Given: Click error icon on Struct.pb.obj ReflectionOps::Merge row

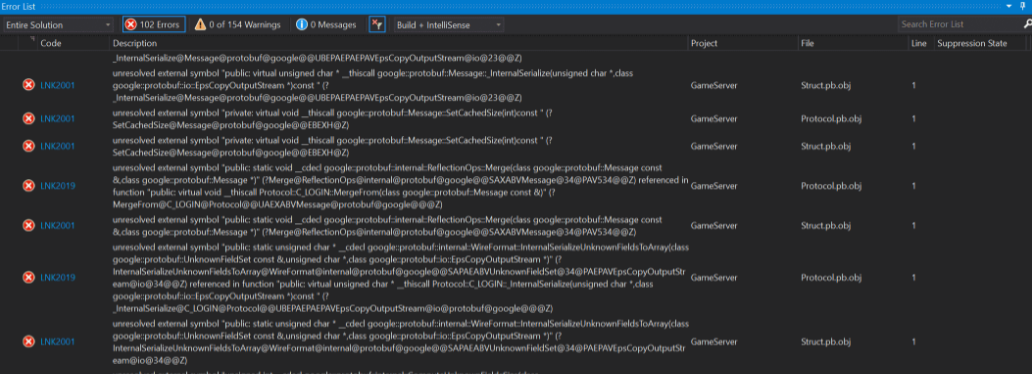Looking at the screenshot, I should (28, 225).
